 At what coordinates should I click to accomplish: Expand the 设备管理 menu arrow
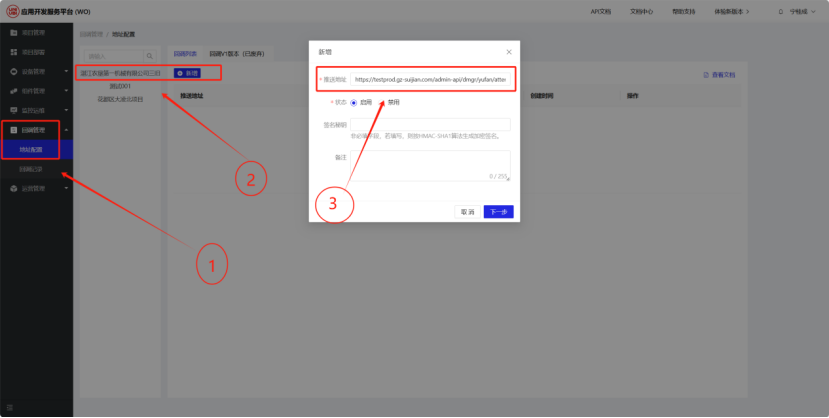(x=65, y=72)
